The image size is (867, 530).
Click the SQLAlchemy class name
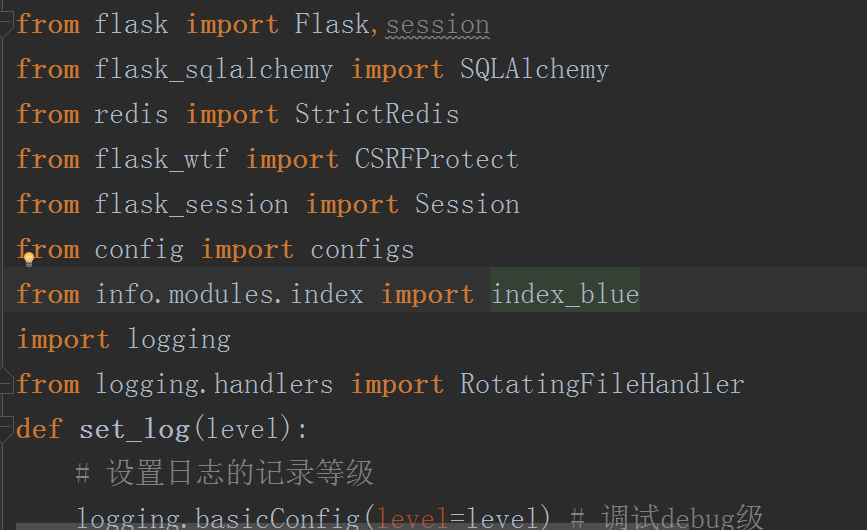pos(534,70)
